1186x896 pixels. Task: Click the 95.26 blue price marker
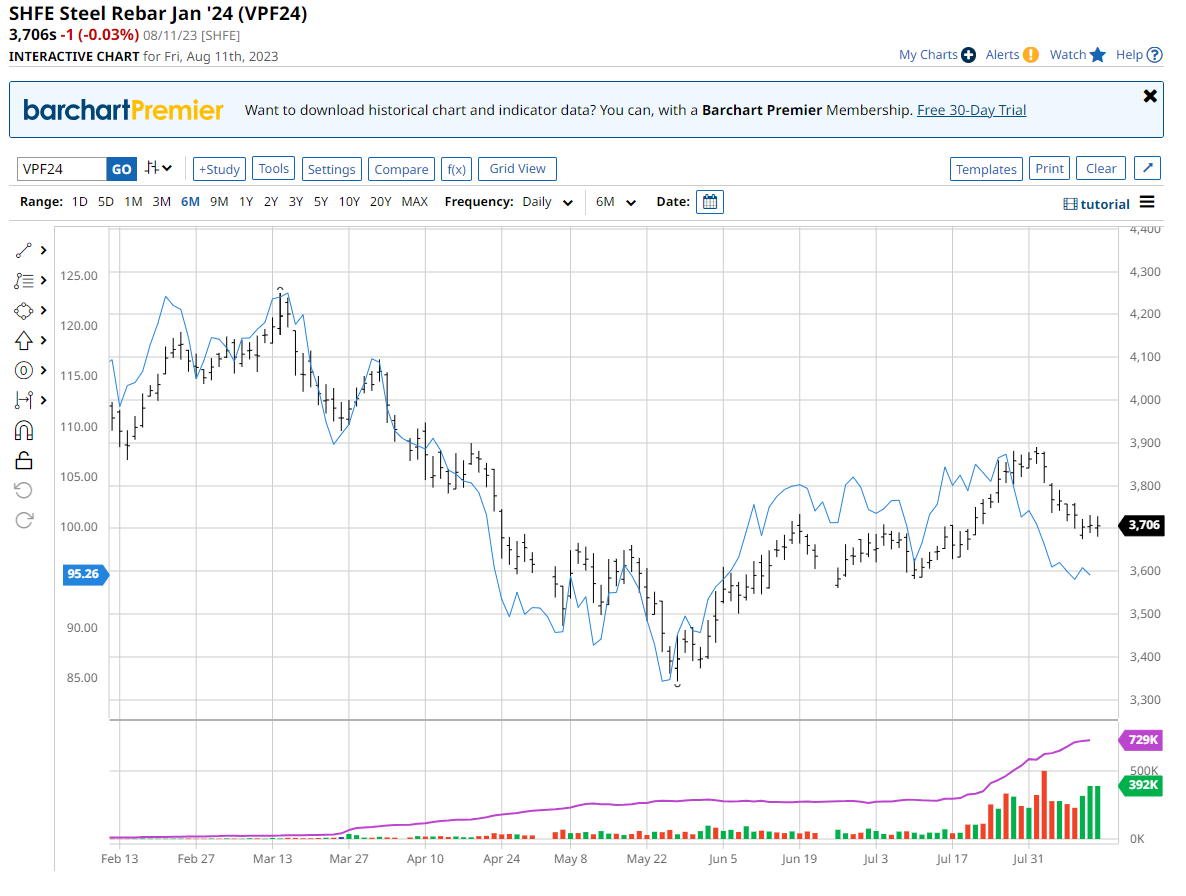click(84, 574)
